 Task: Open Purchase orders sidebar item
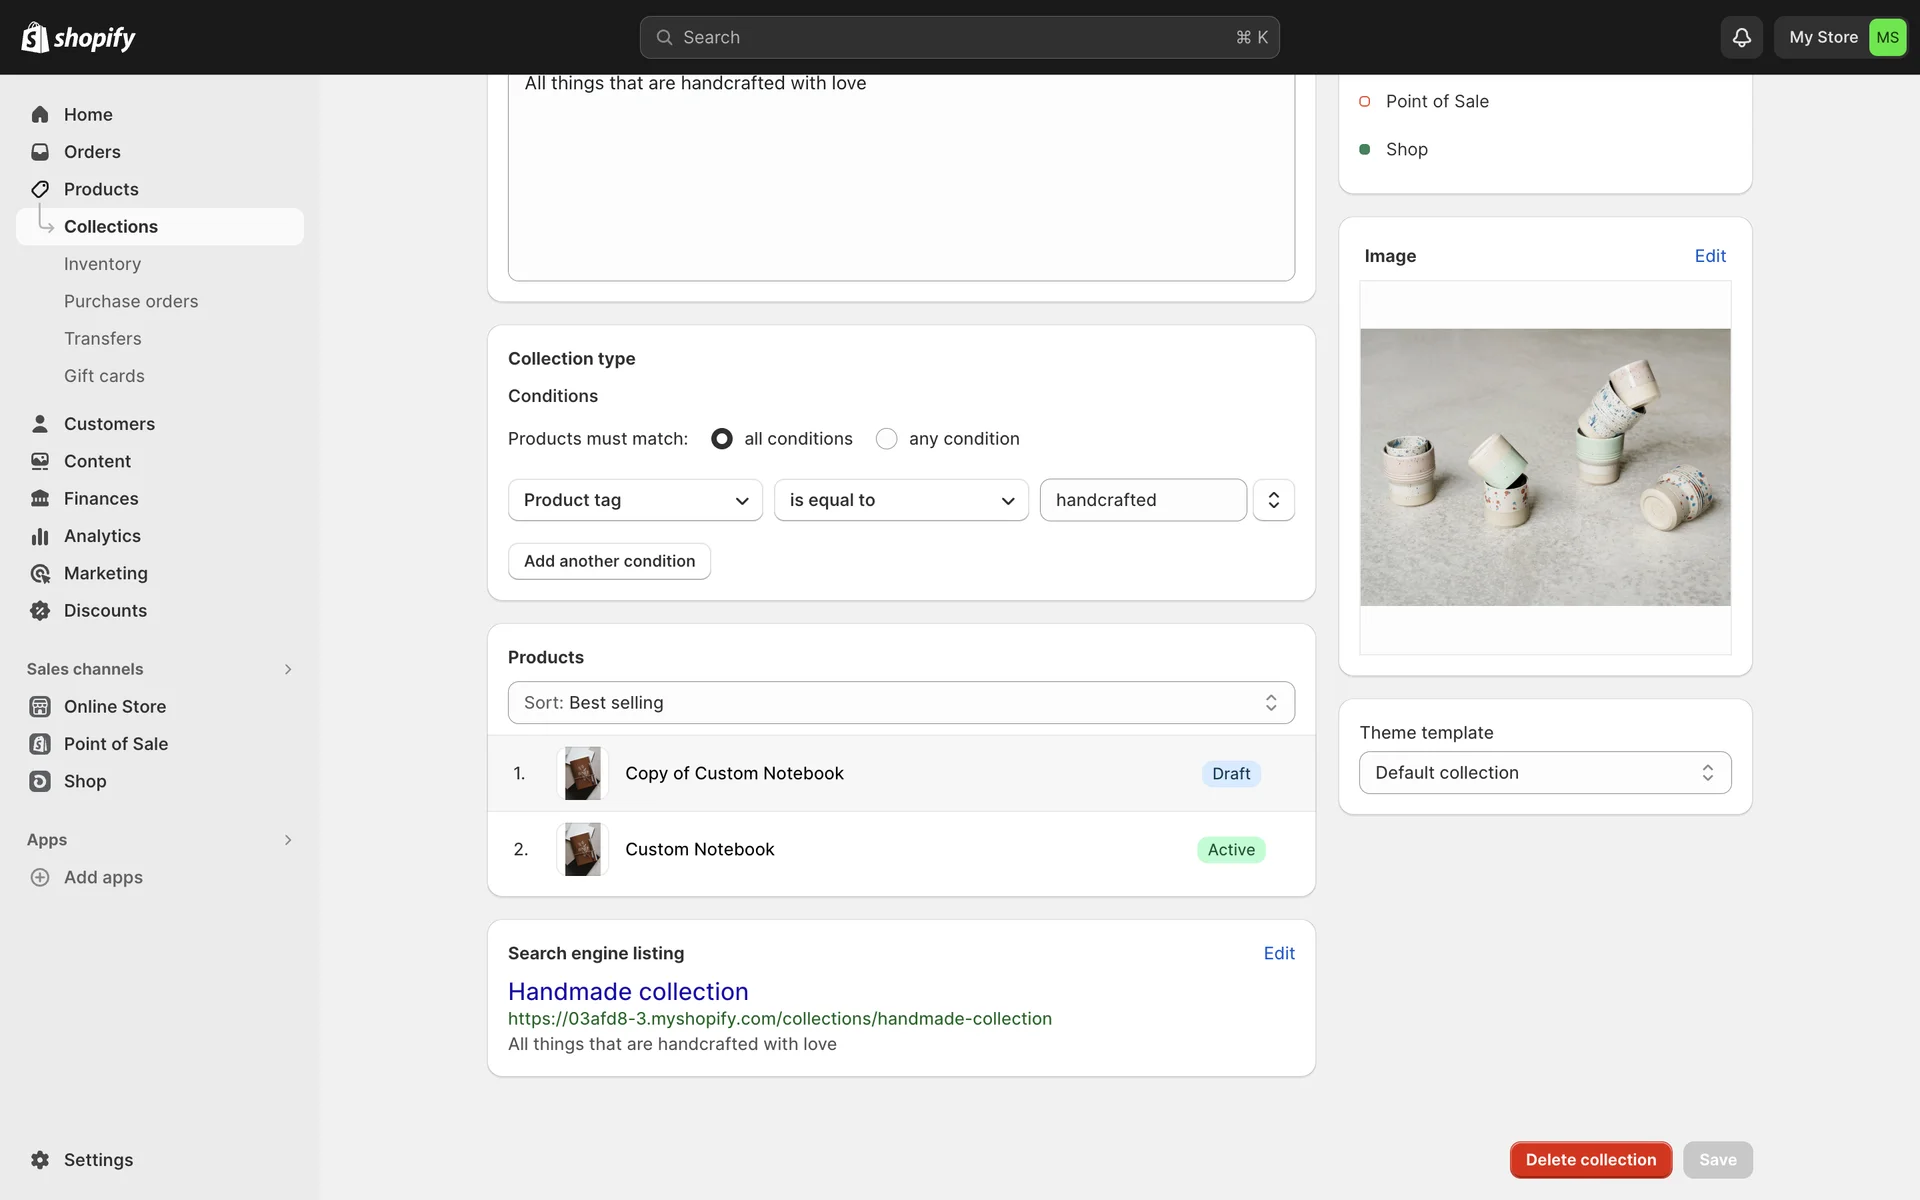point(131,301)
